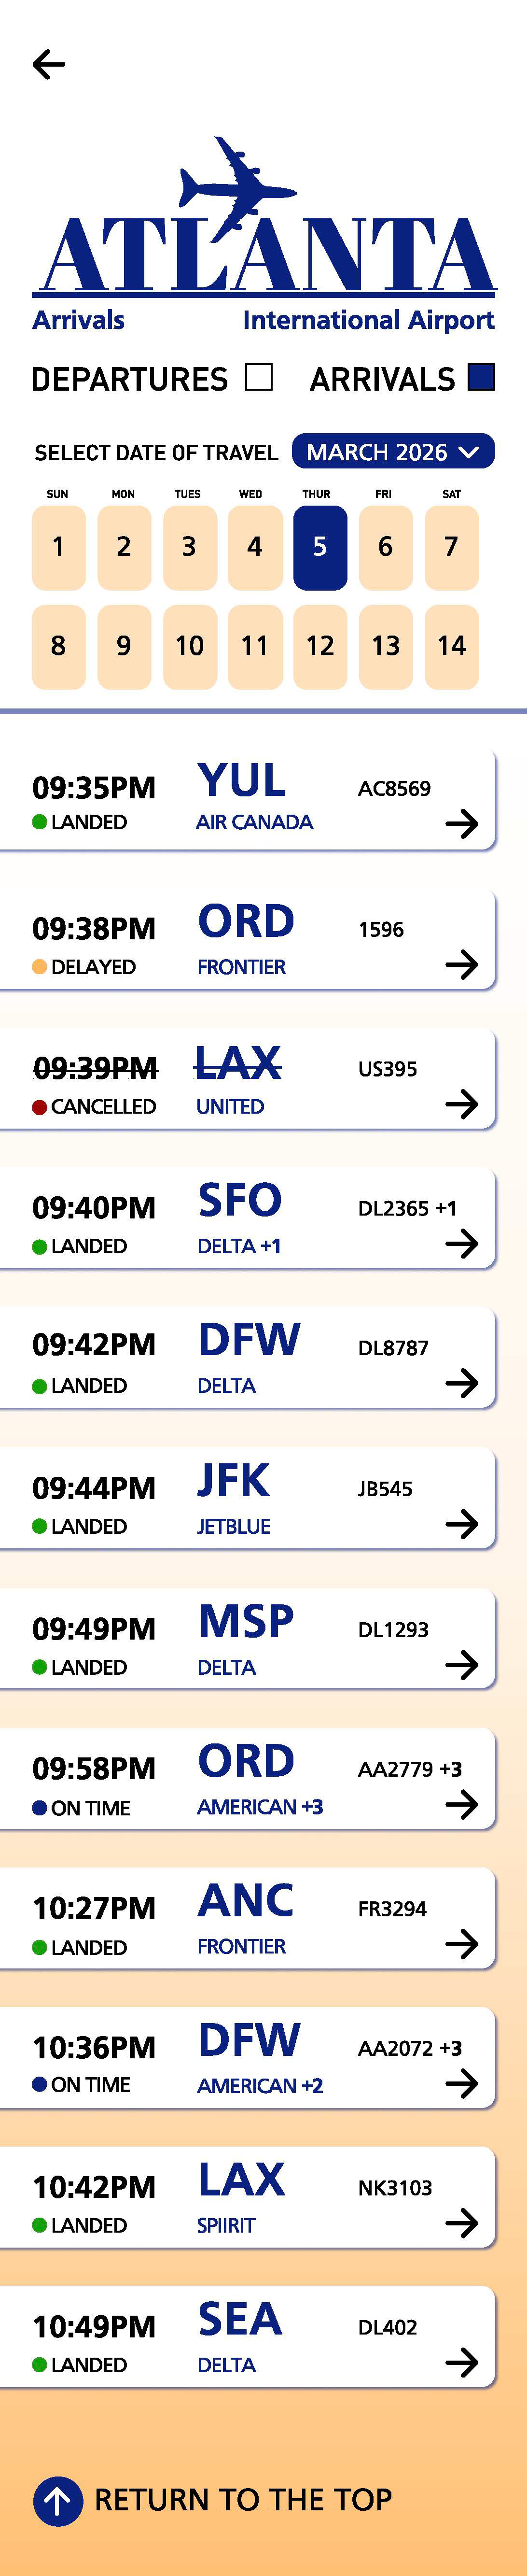This screenshot has height=2576, width=527.
Task: Open details arrow for delayed Frontier 1596 flight
Action: [x=461, y=964]
